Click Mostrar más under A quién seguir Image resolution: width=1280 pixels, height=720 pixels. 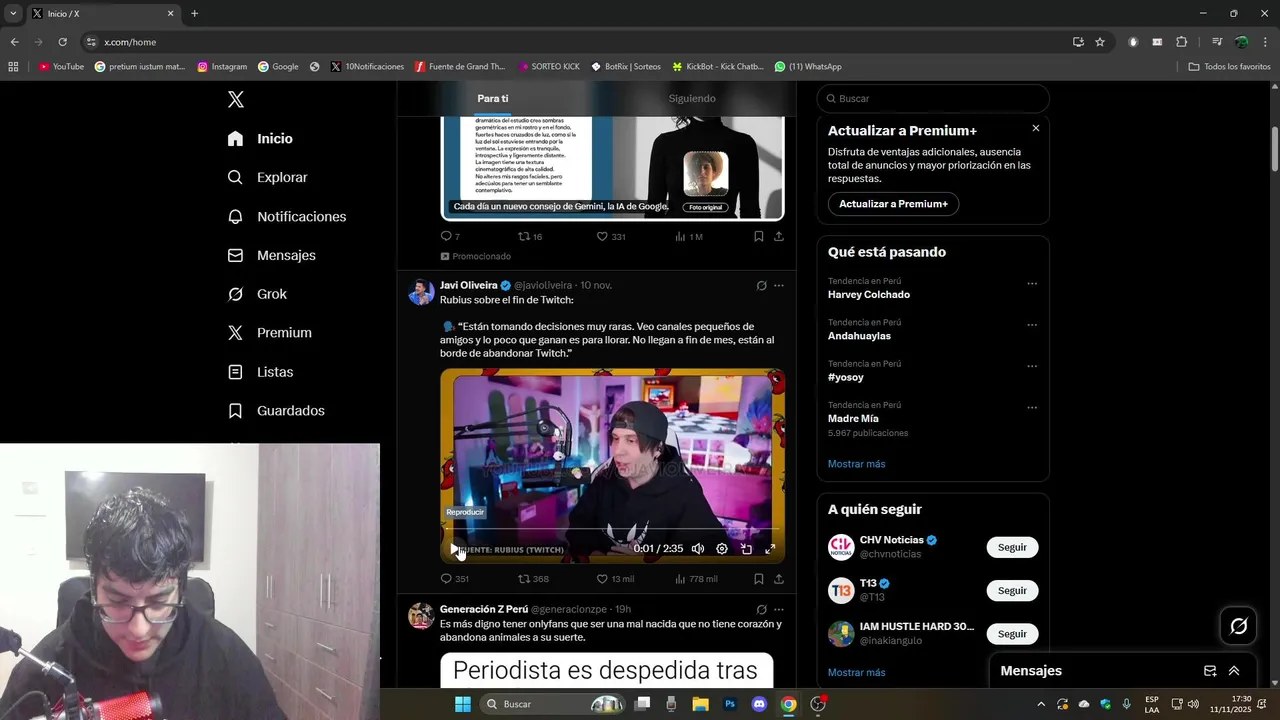point(857,673)
